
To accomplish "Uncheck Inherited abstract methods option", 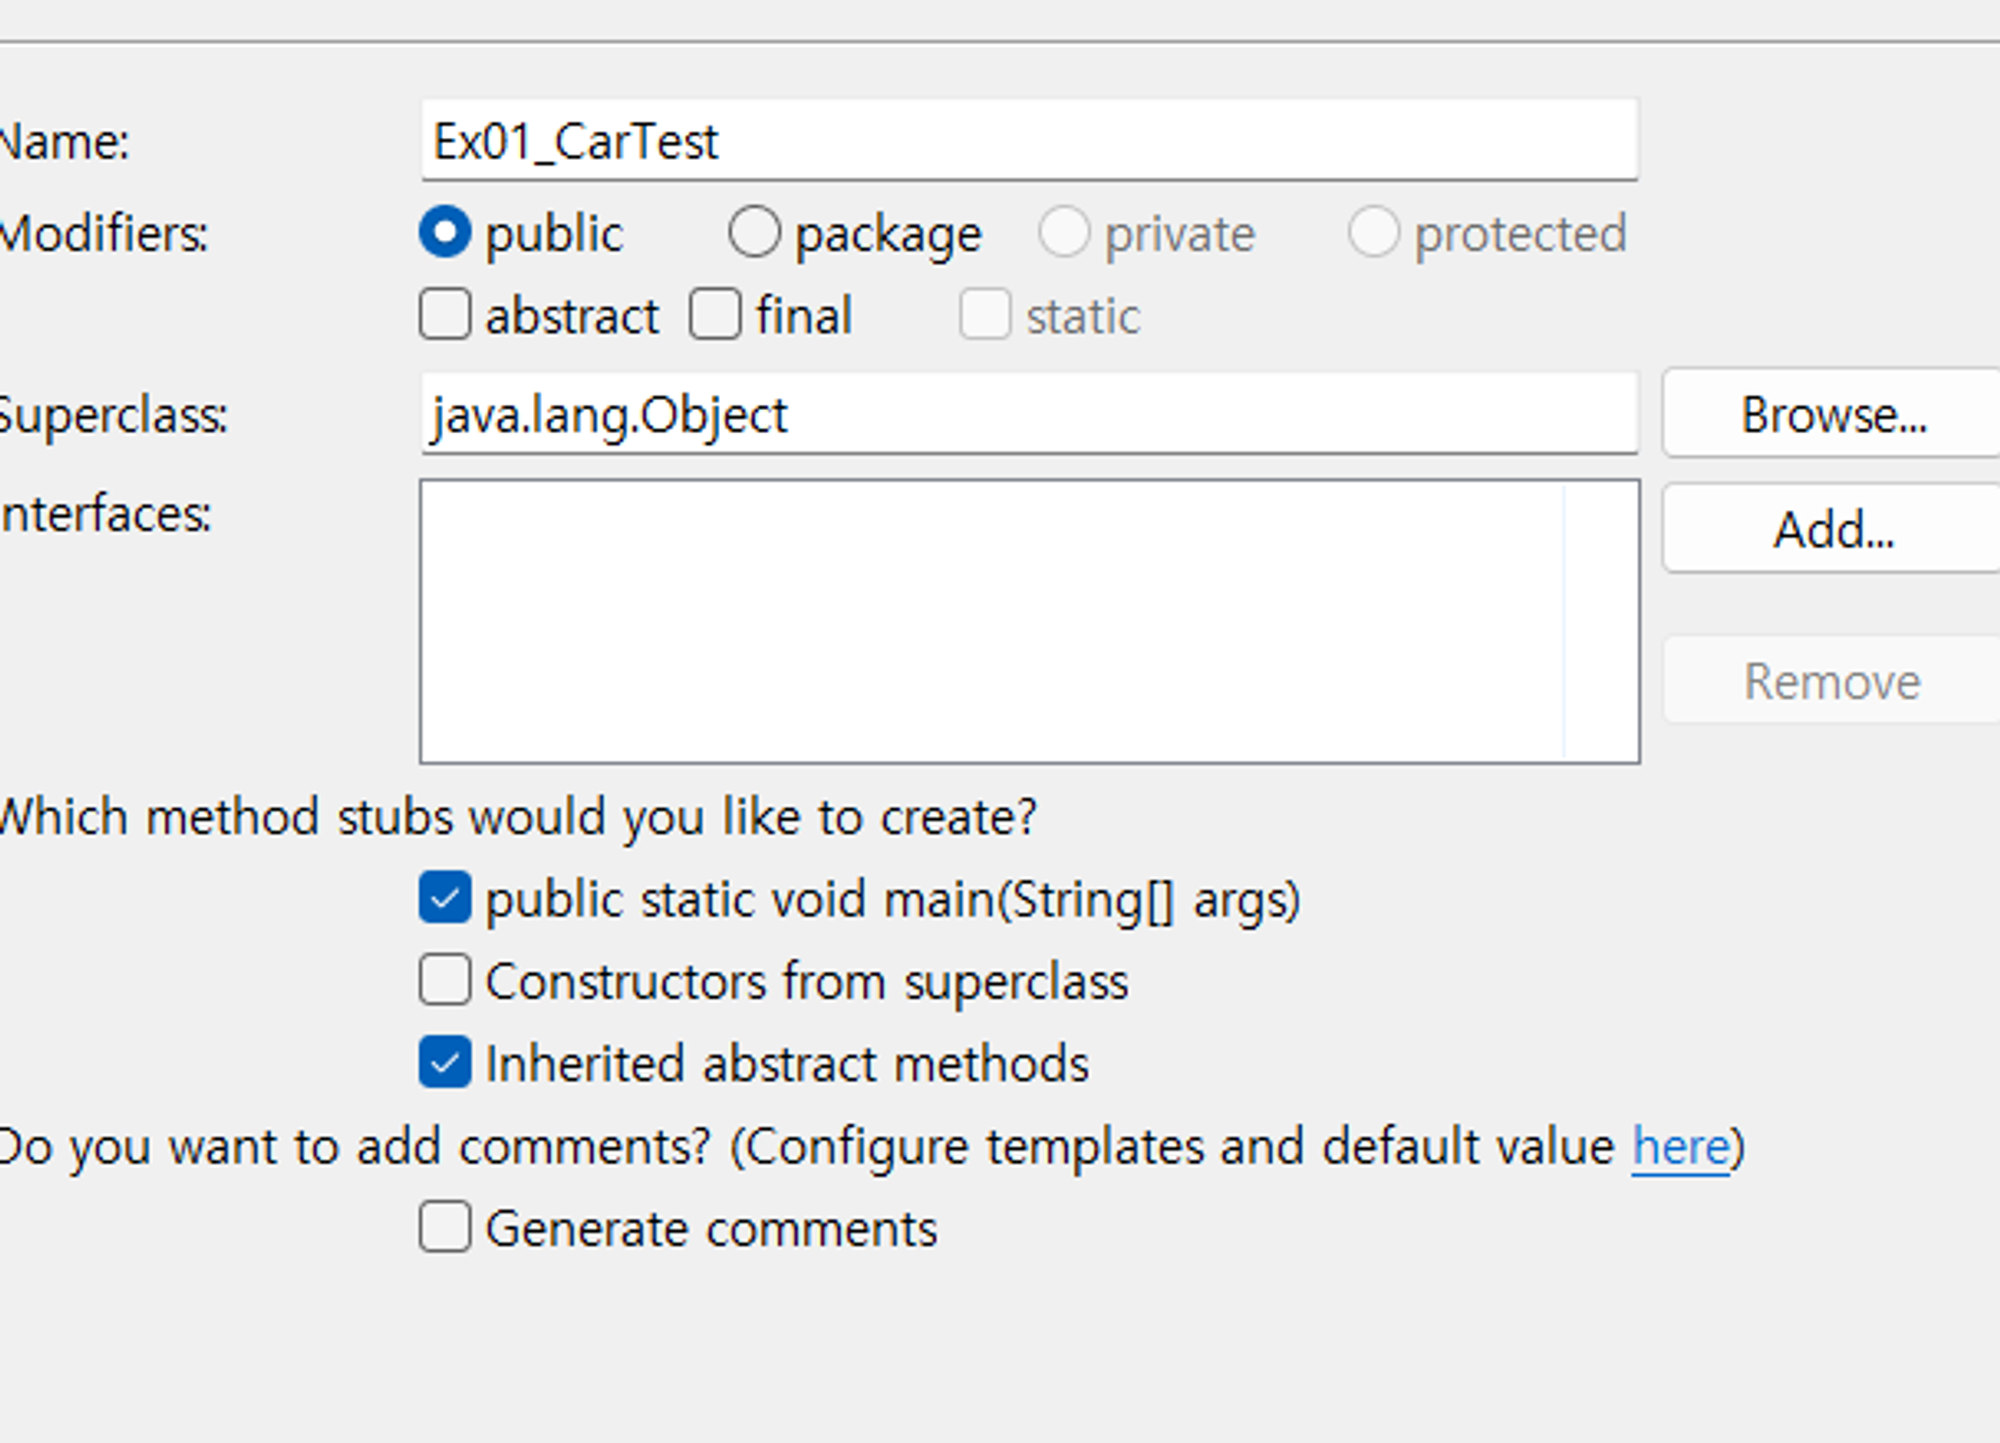I will coord(445,1062).
